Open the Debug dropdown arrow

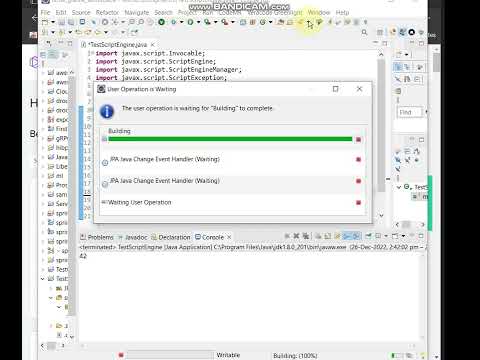click(x=182, y=22)
